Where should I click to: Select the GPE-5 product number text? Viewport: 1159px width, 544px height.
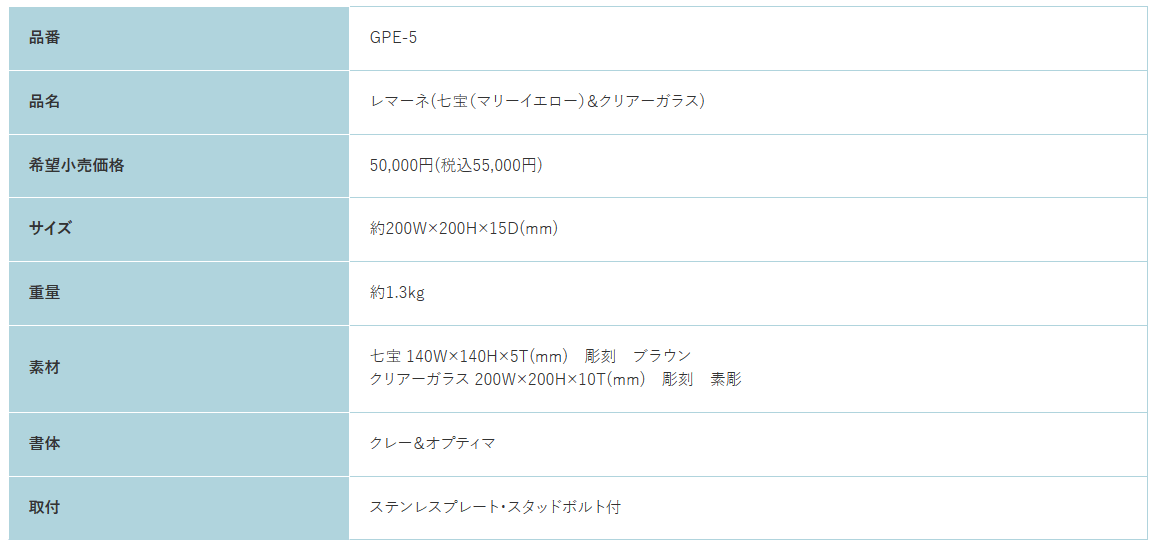coord(393,38)
